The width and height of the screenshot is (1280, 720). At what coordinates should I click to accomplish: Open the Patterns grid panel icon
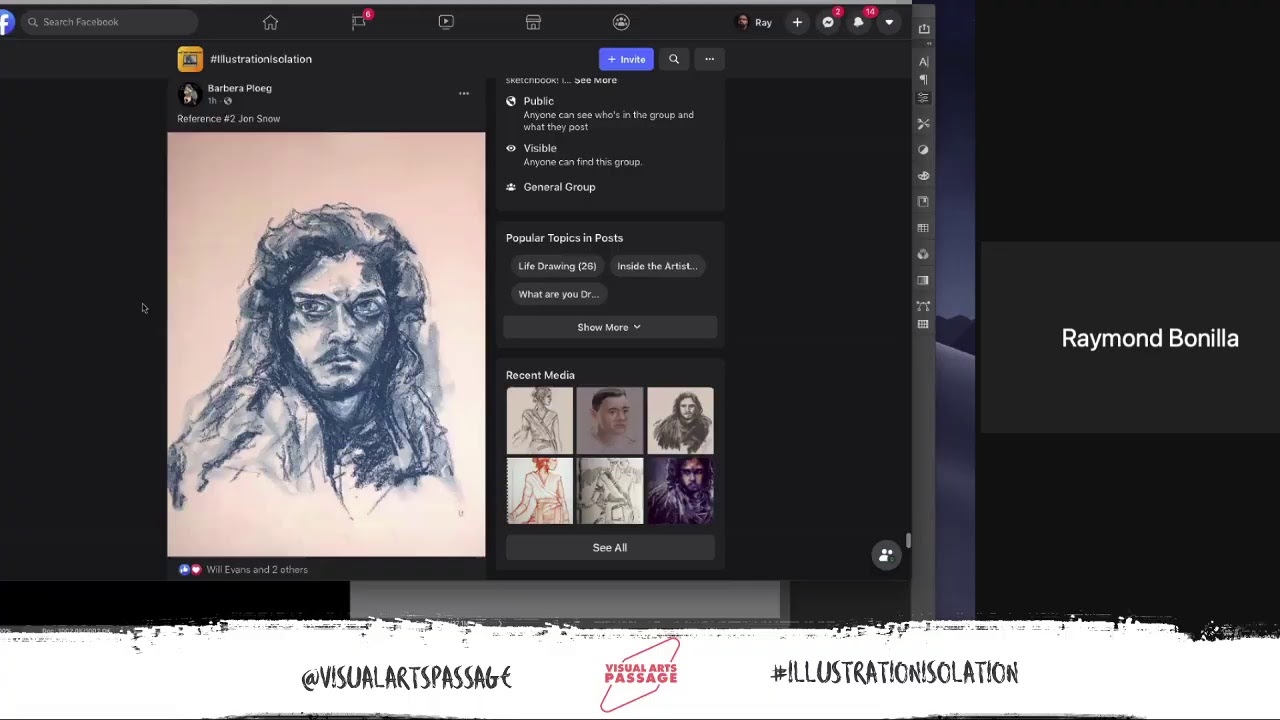pos(924,325)
